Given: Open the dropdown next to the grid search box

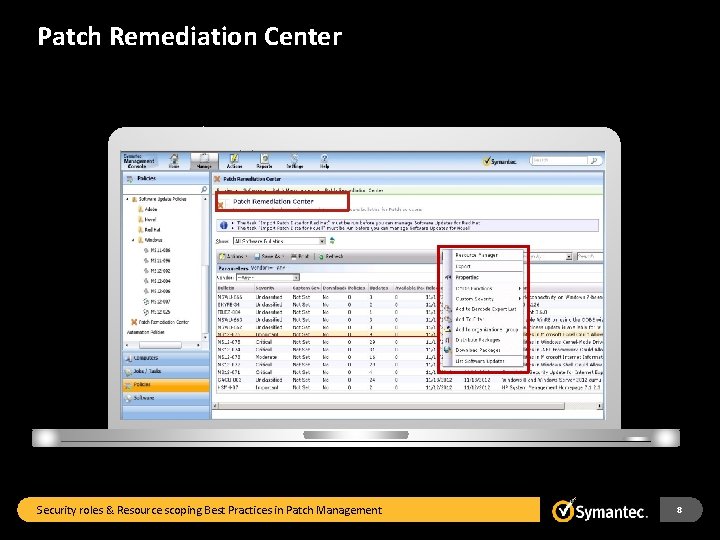Looking at the screenshot, I should pyautogui.click(x=568, y=256).
